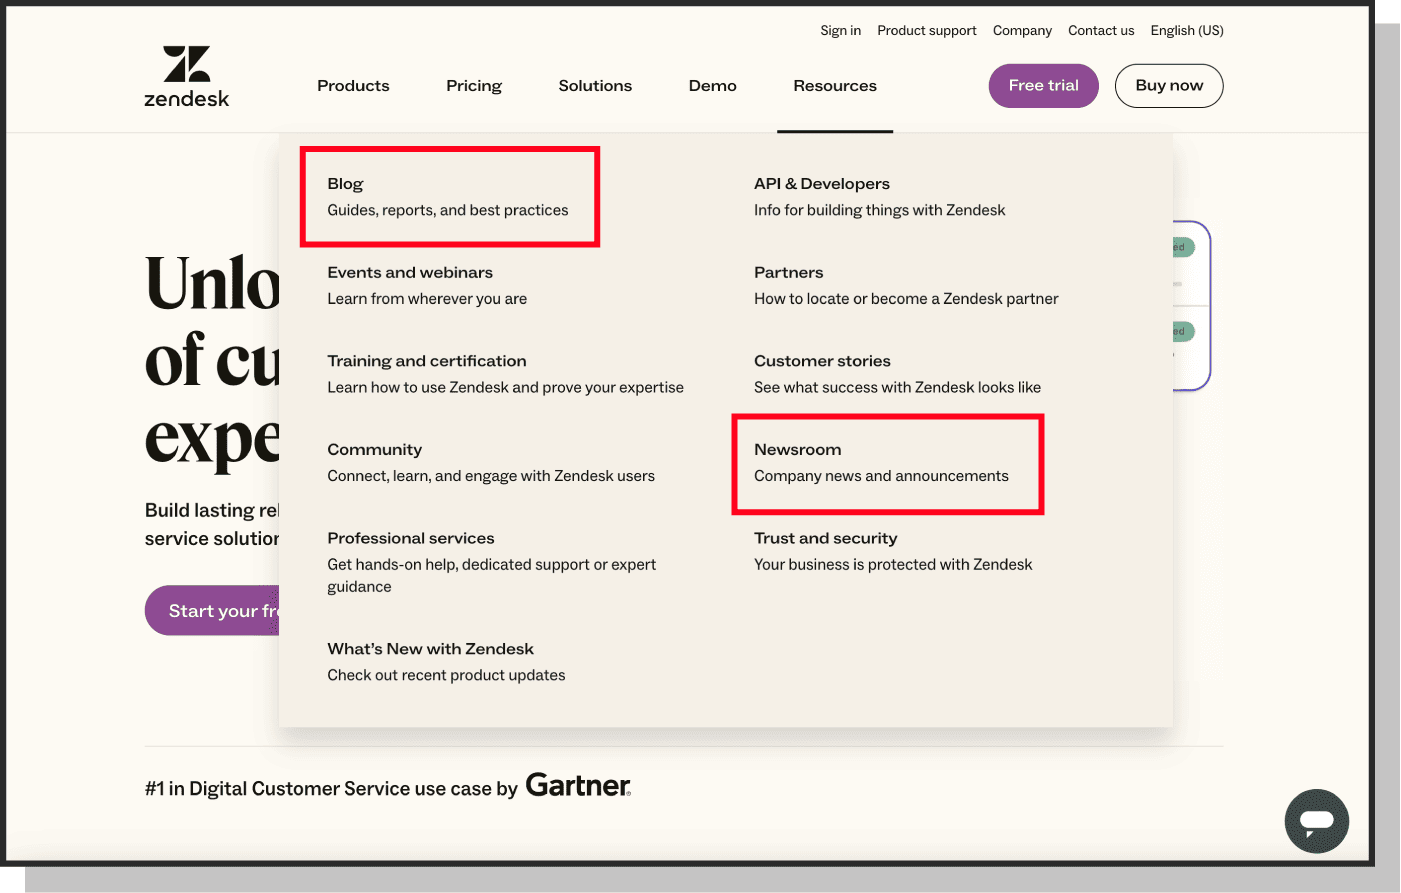This screenshot has height=893, width=1401.
Task: Click the purple Start your free trial button
Action: pyautogui.click(x=212, y=610)
